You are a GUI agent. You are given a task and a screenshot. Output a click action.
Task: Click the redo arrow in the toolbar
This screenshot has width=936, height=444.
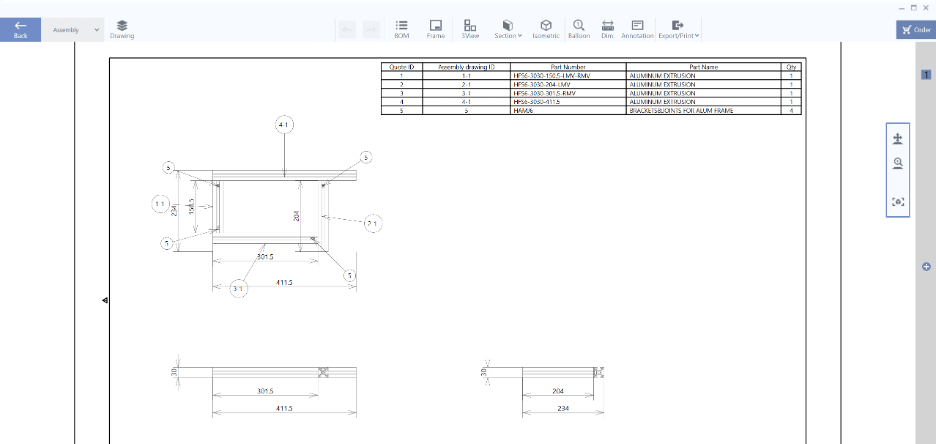371,29
